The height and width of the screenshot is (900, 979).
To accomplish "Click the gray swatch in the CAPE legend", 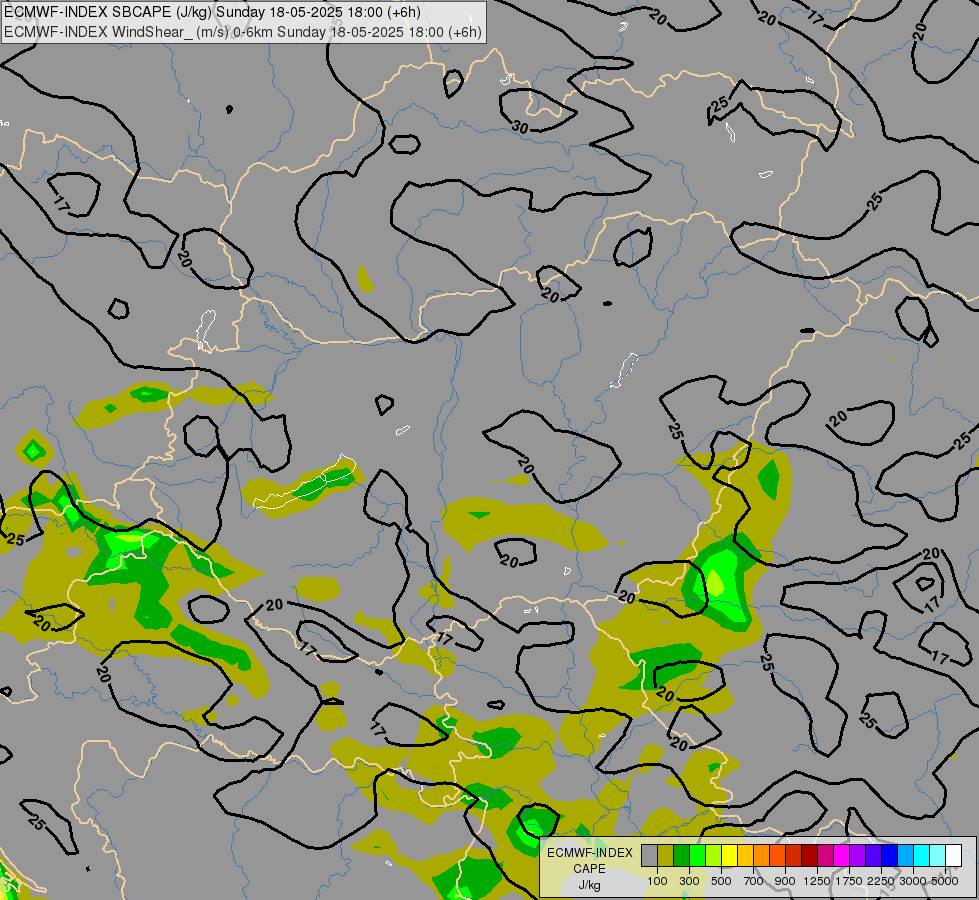I will [x=649, y=856].
